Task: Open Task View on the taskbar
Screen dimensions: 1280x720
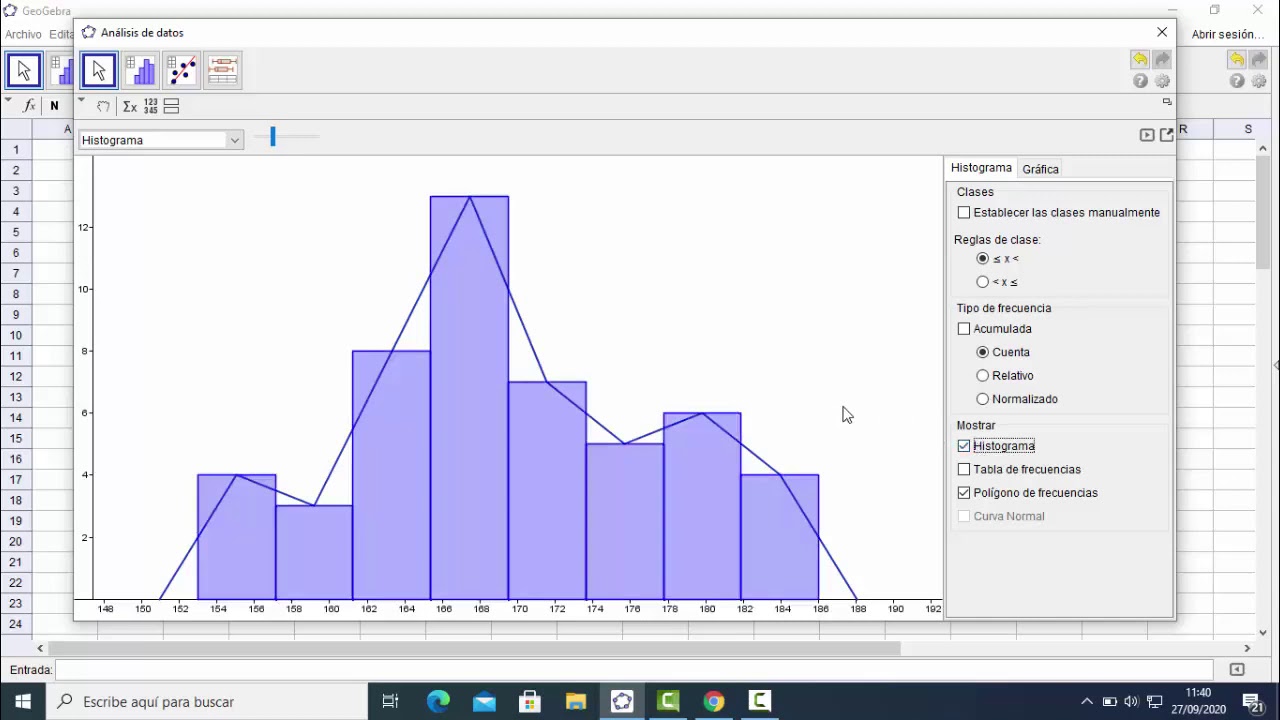Action: point(391,701)
